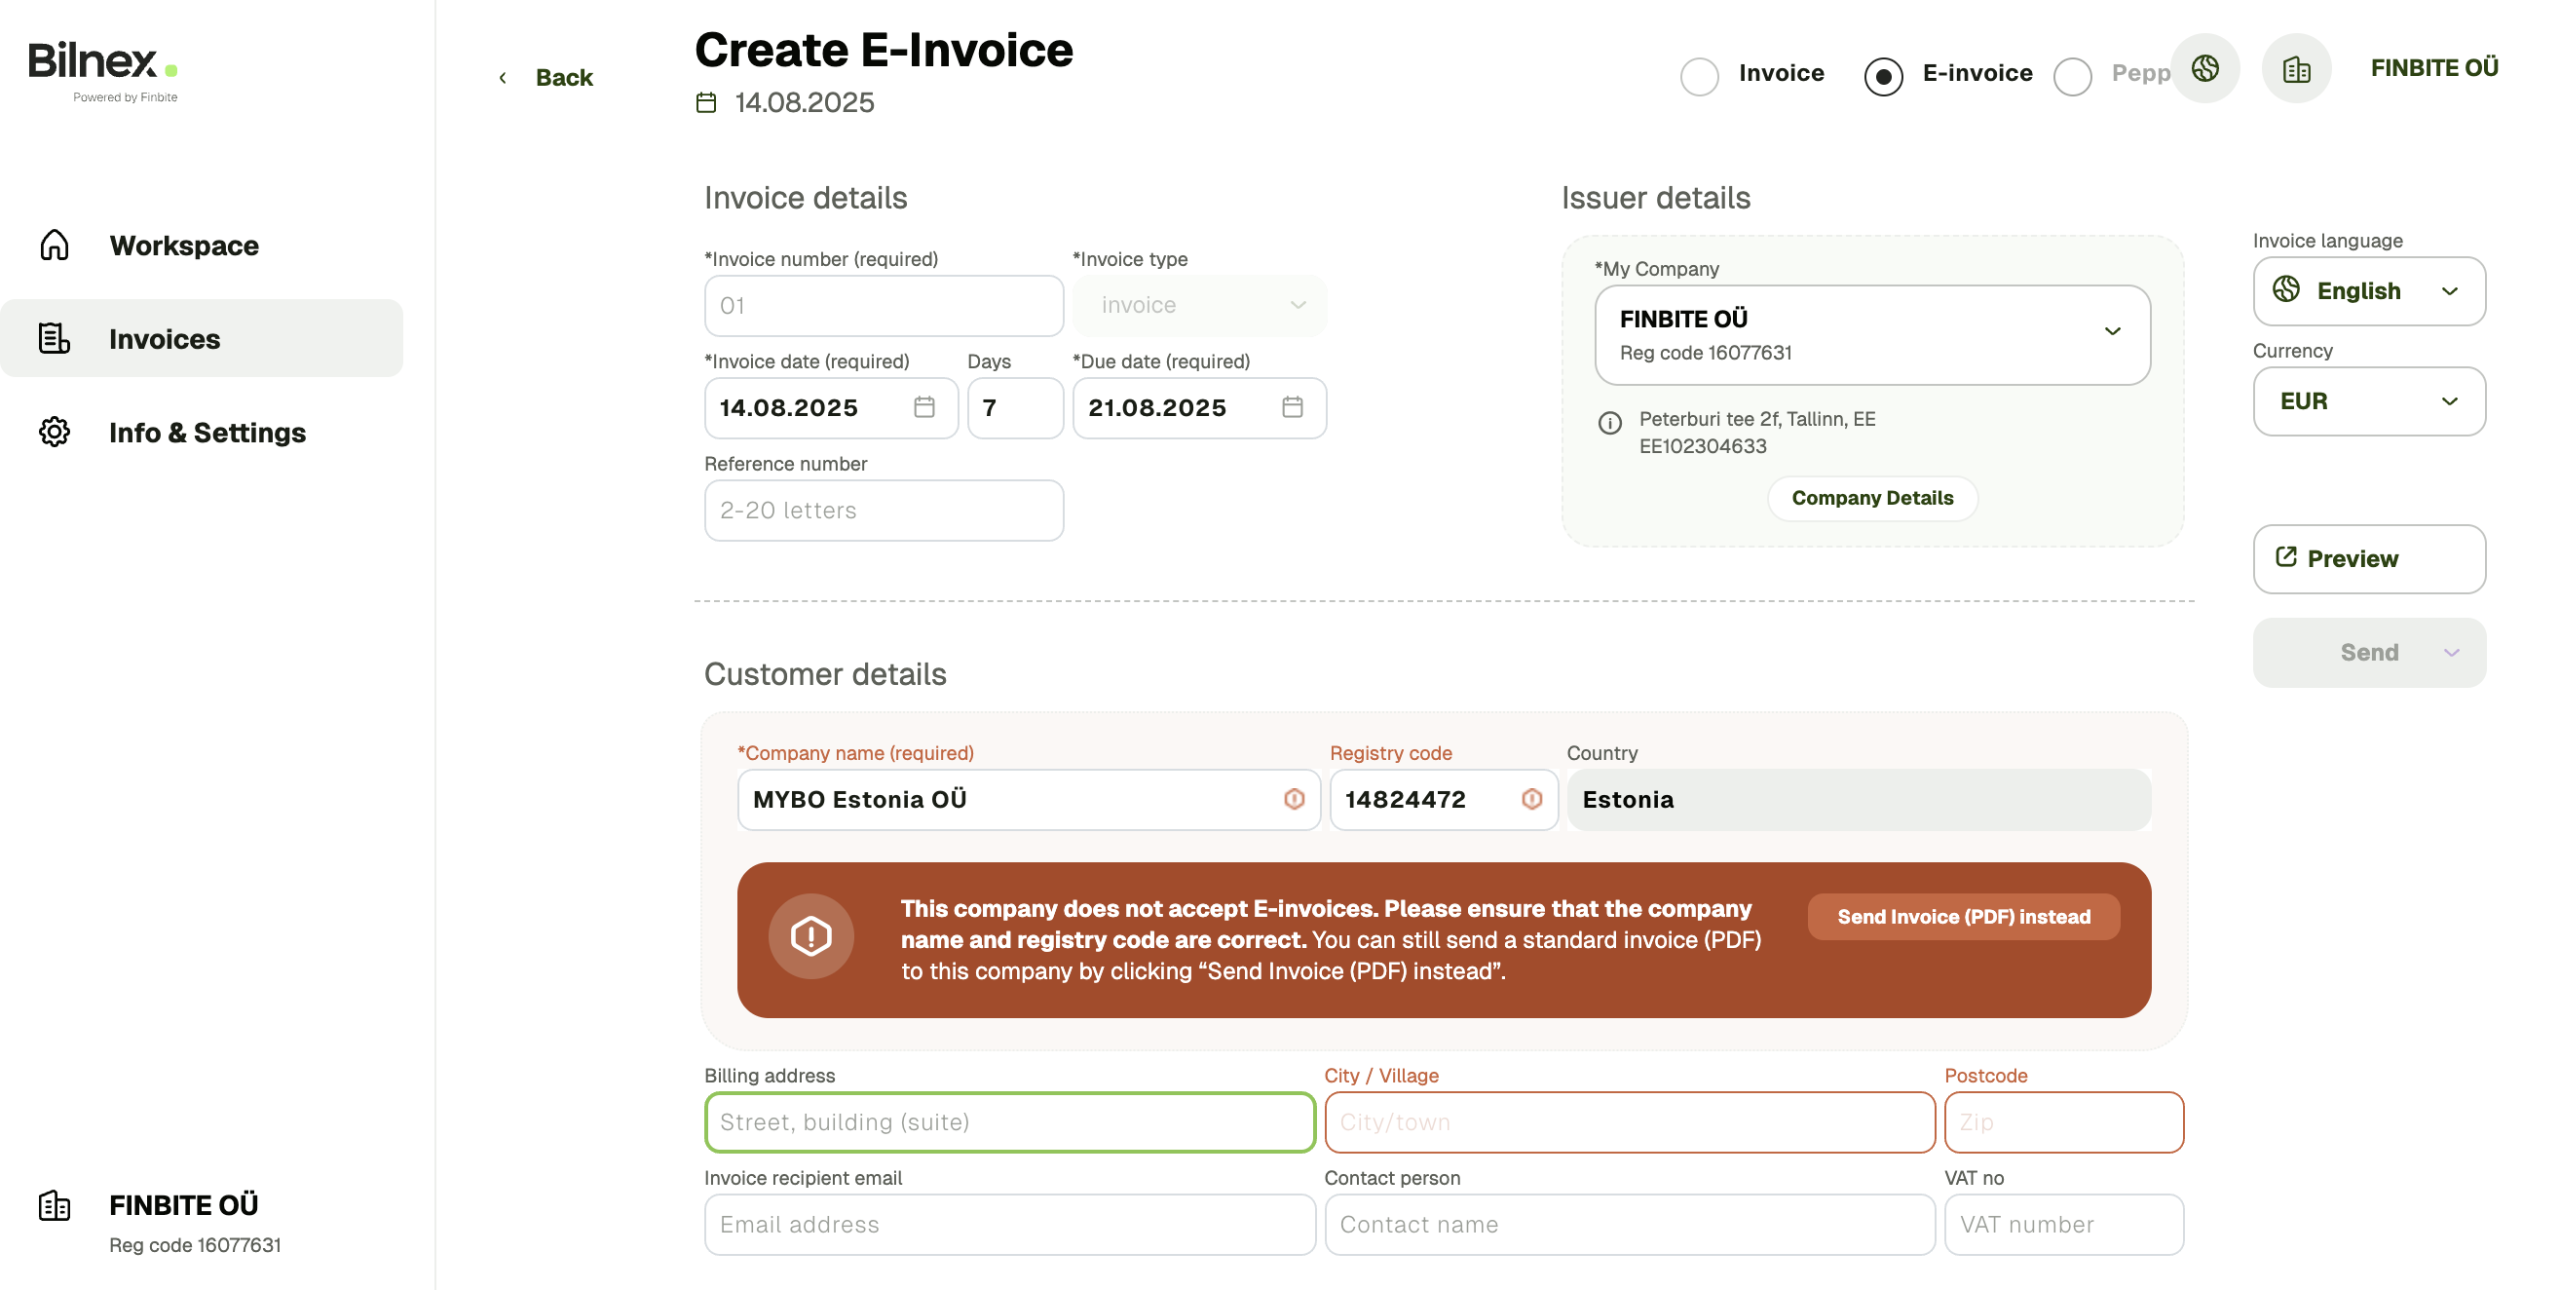The width and height of the screenshot is (2560, 1290).
Task: Click the Workspace home icon
Action: click(x=54, y=245)
